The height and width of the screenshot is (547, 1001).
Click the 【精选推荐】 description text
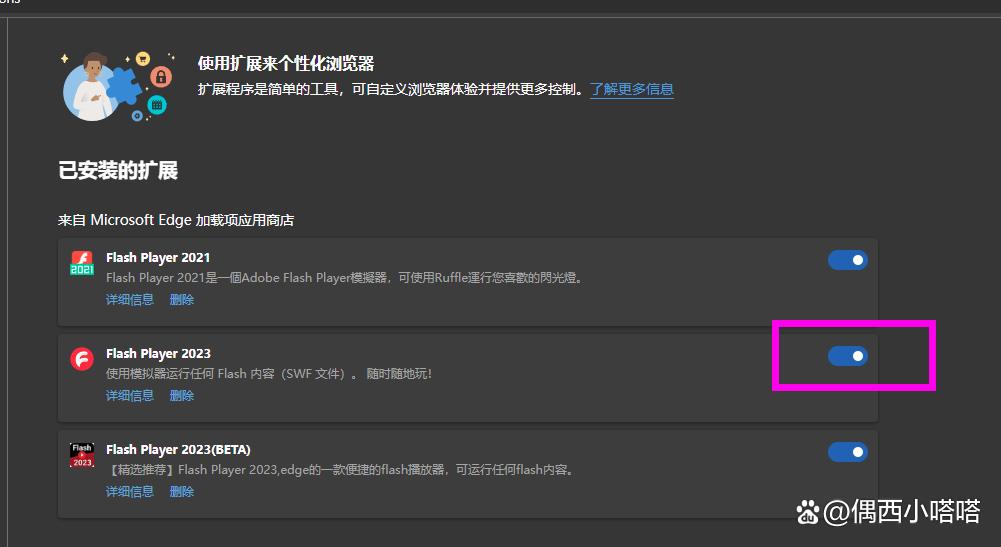coord(341,470)
